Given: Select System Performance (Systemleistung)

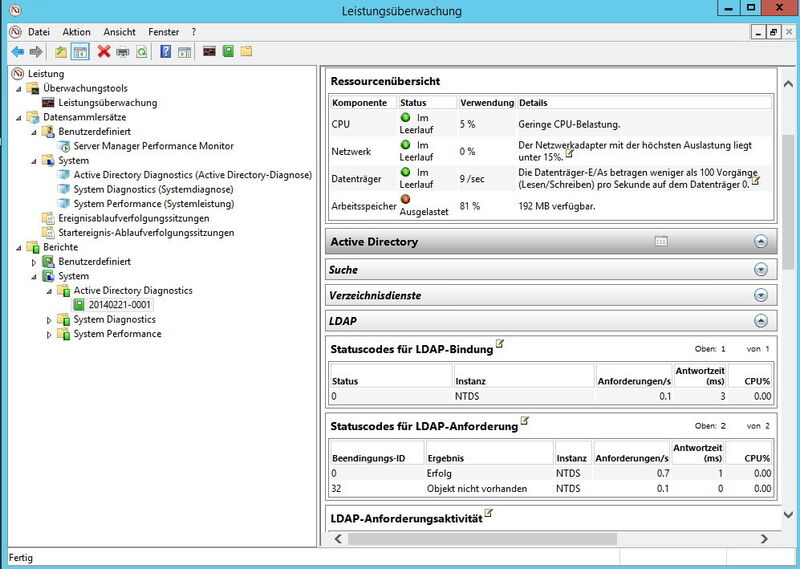Looking at the screenshot, I should (x=154, y=204).
